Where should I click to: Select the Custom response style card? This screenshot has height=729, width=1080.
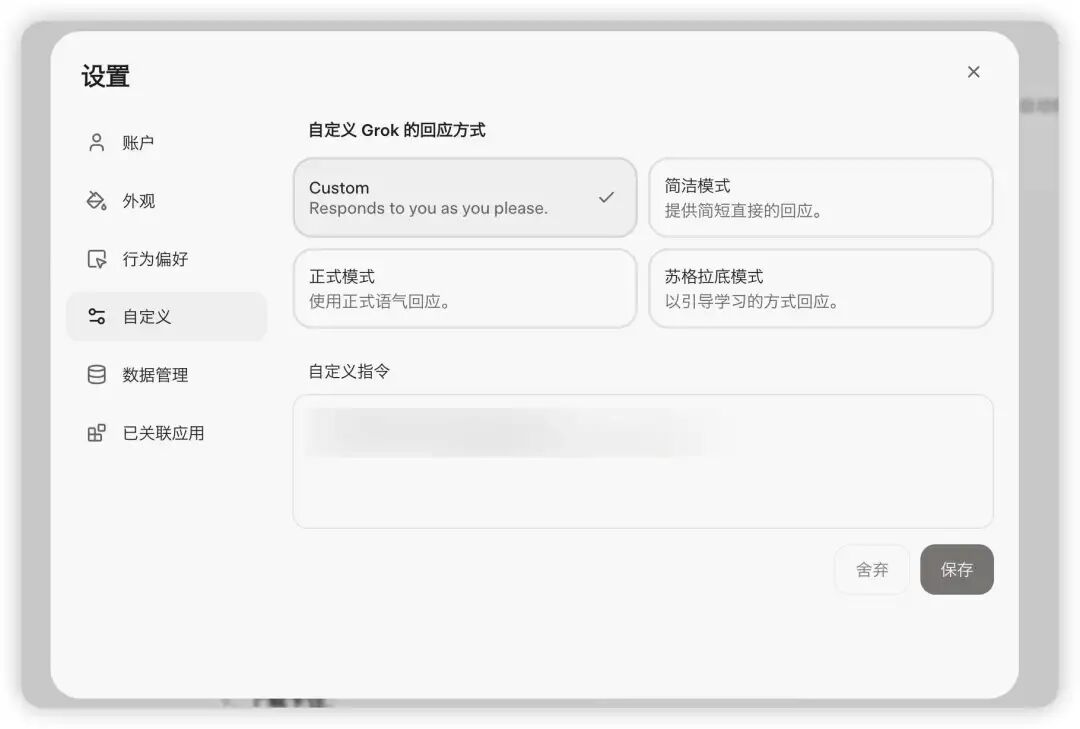[x=465, y=198]
